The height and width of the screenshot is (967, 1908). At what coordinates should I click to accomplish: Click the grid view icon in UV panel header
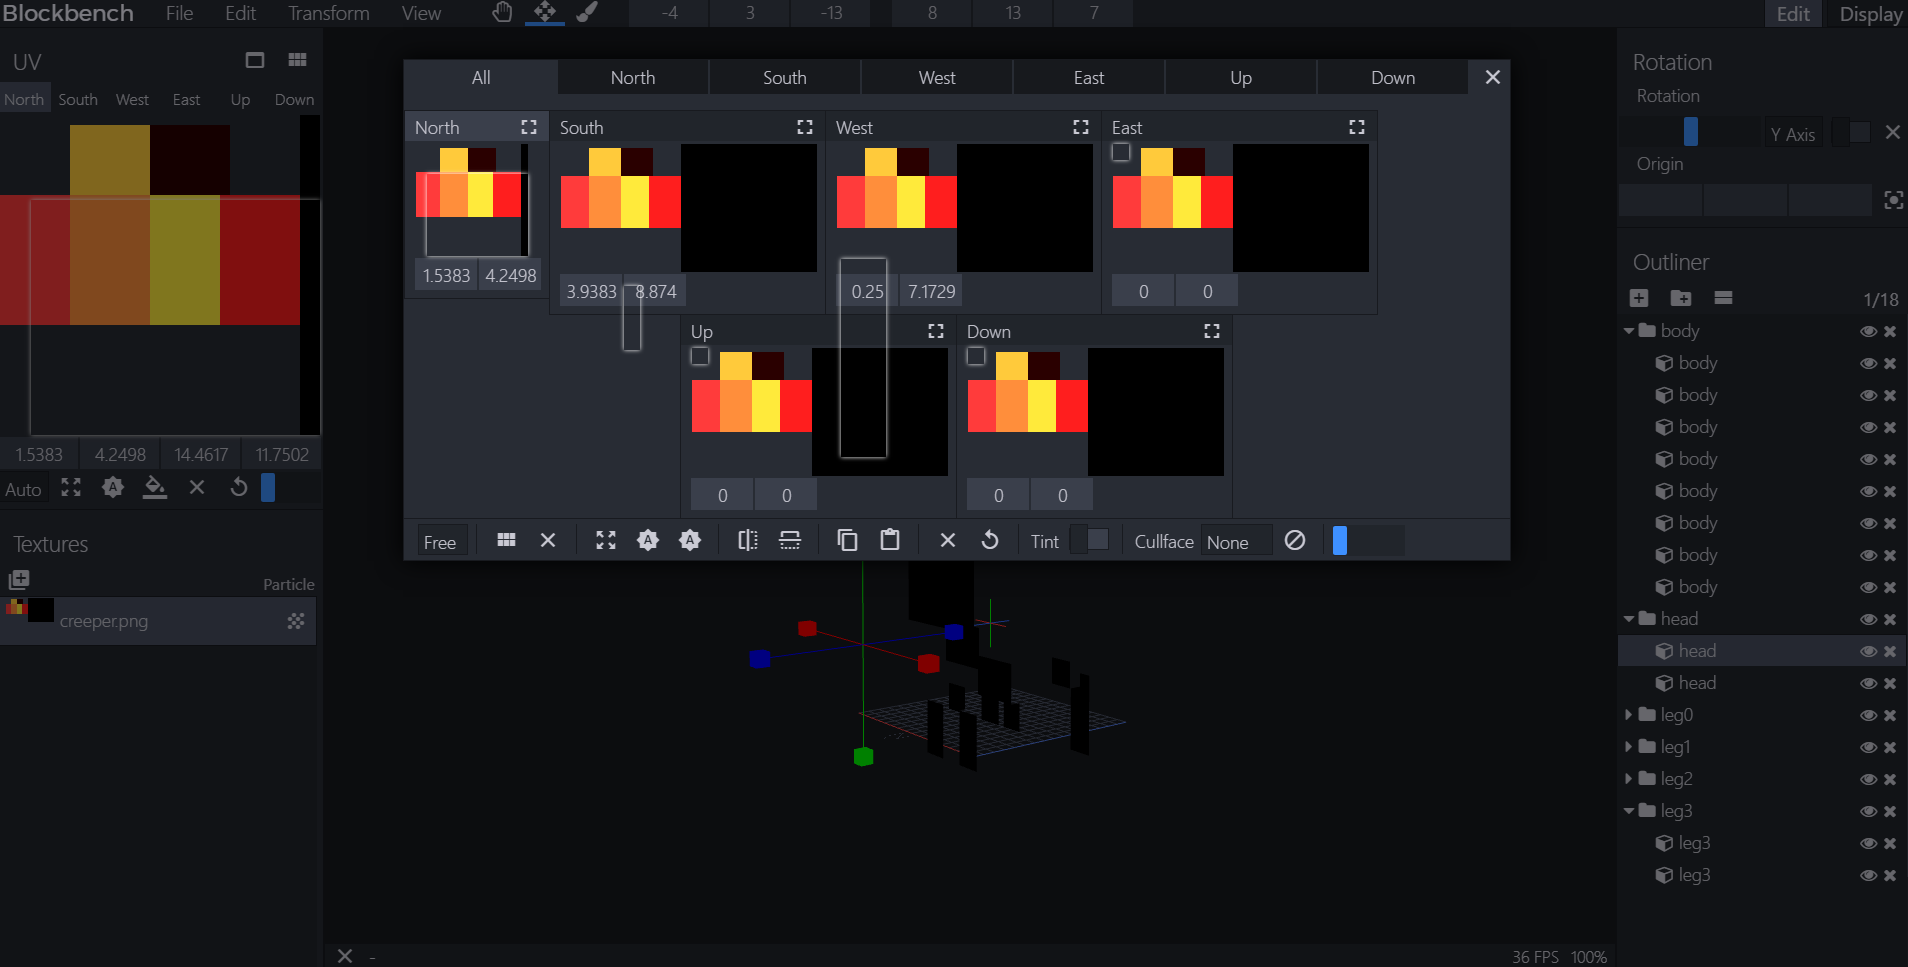point(297,60)
